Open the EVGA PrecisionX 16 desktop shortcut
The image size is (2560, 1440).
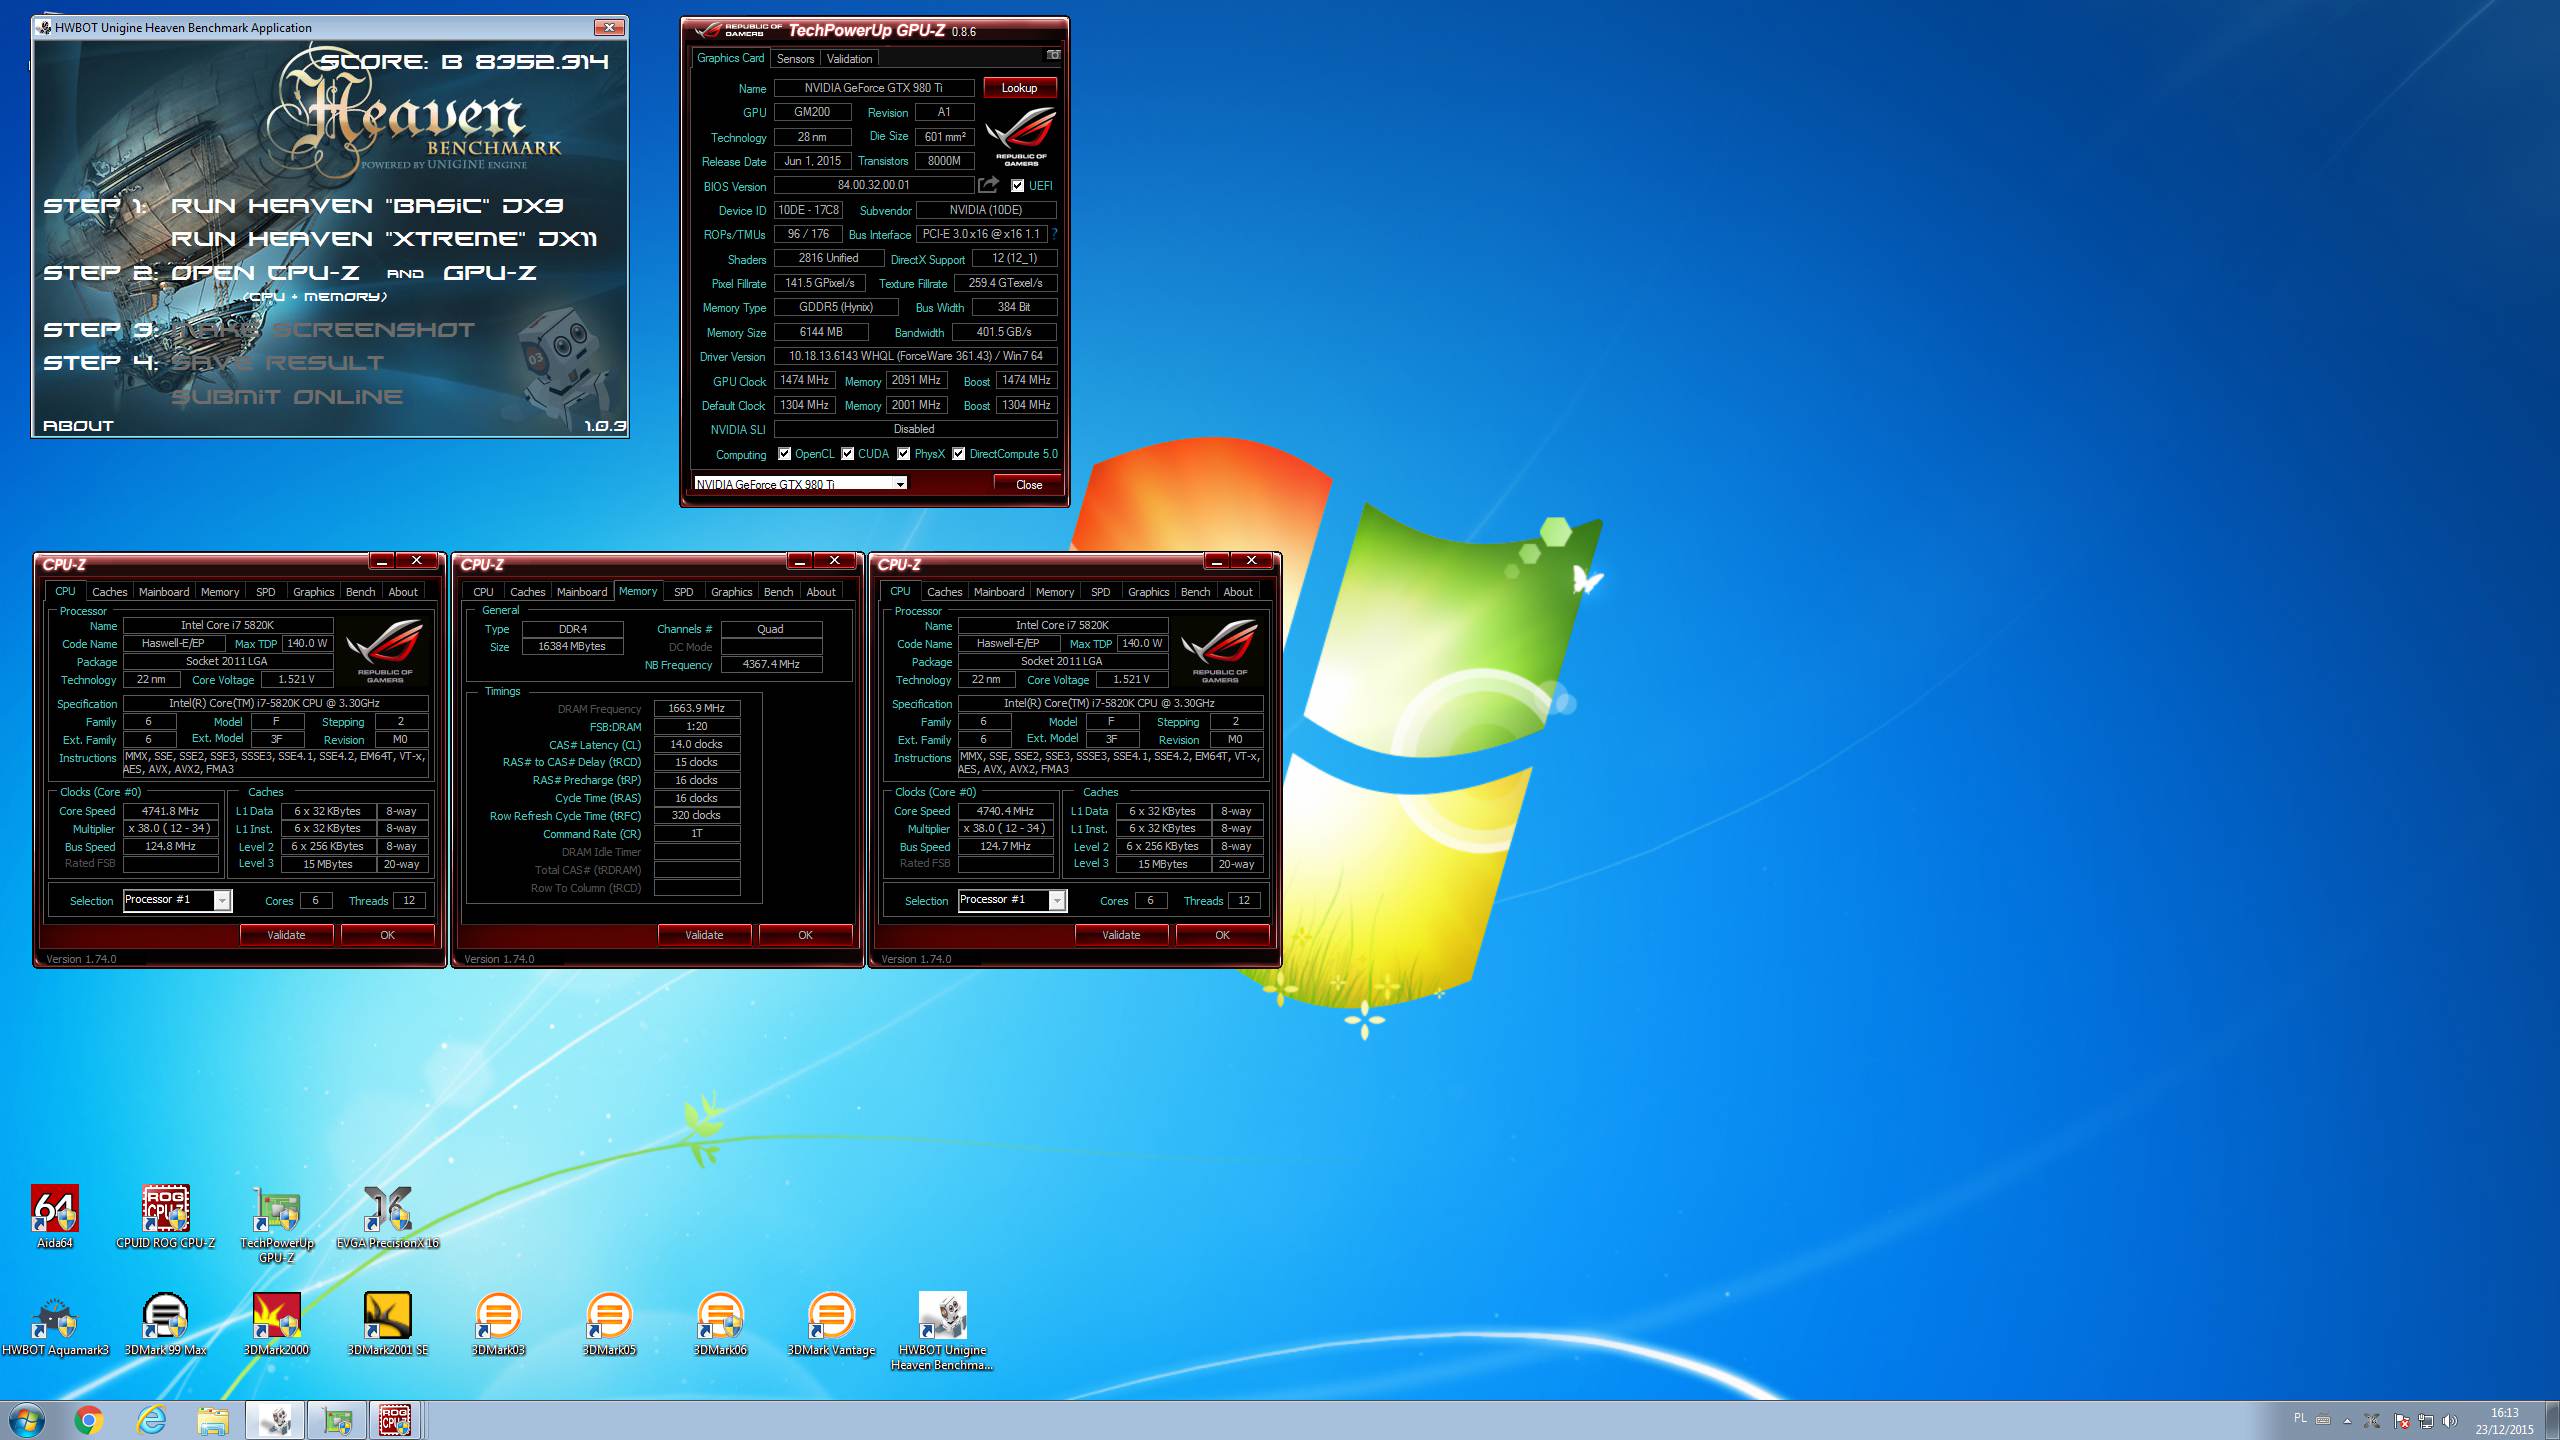[x=388, y=1217]
